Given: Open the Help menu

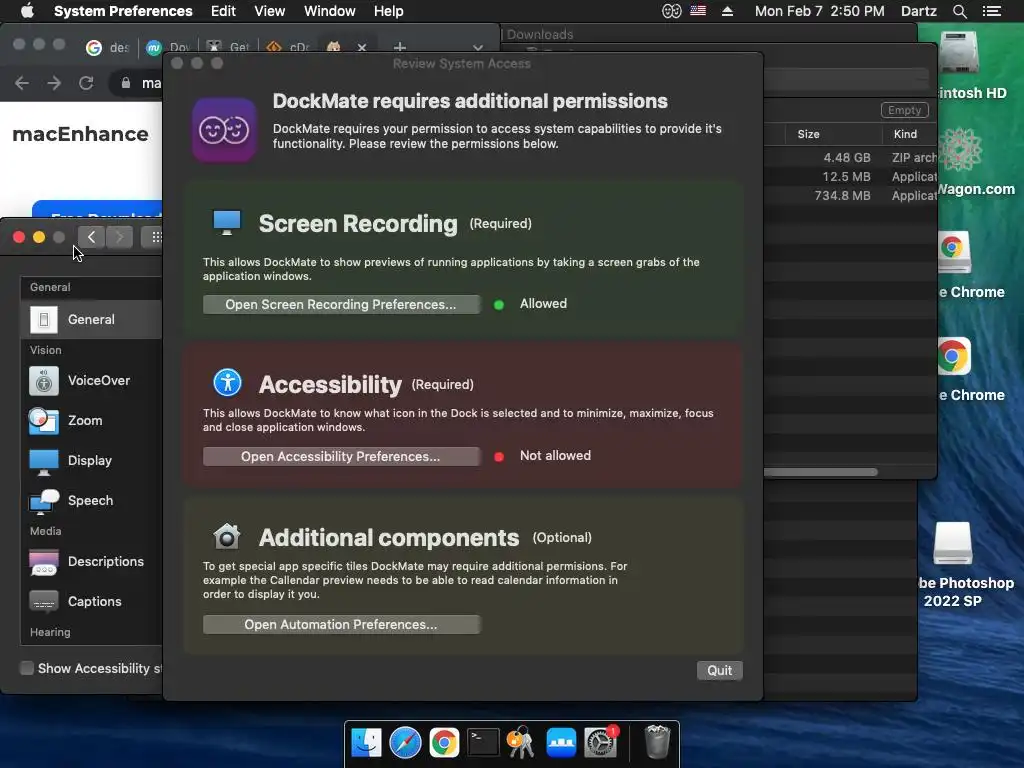Looking at the screenshot, I should pos(389,11).
